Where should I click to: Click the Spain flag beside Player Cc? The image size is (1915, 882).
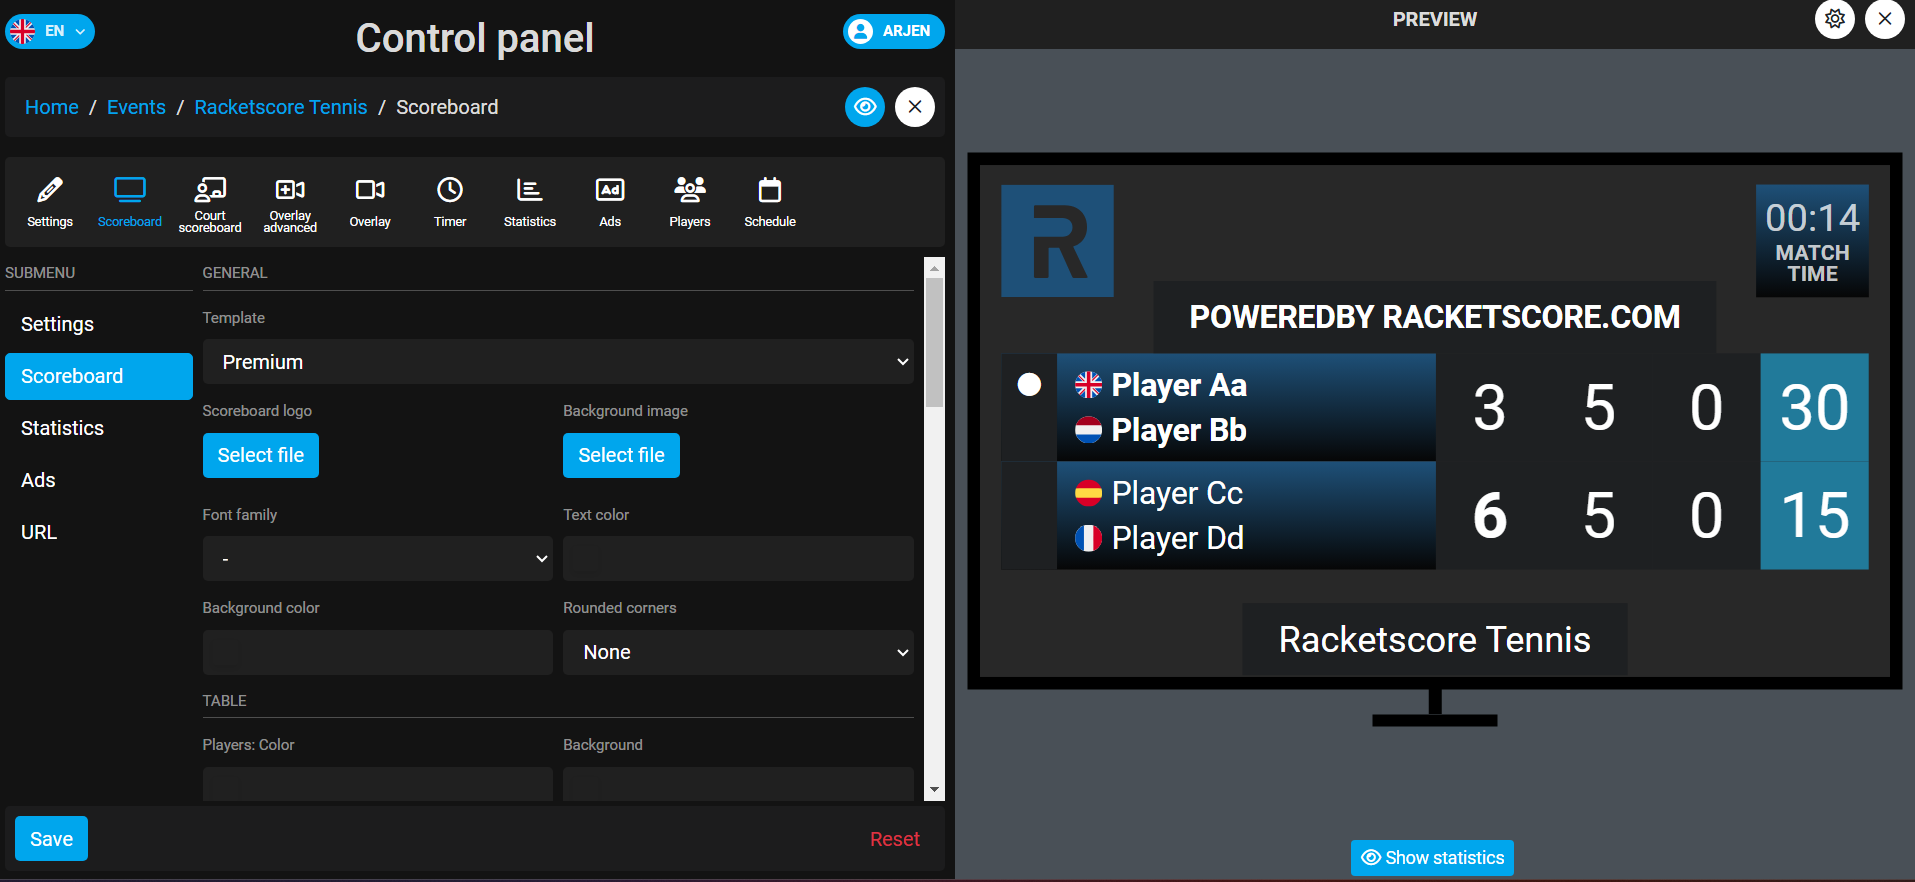click(1088, 493)
